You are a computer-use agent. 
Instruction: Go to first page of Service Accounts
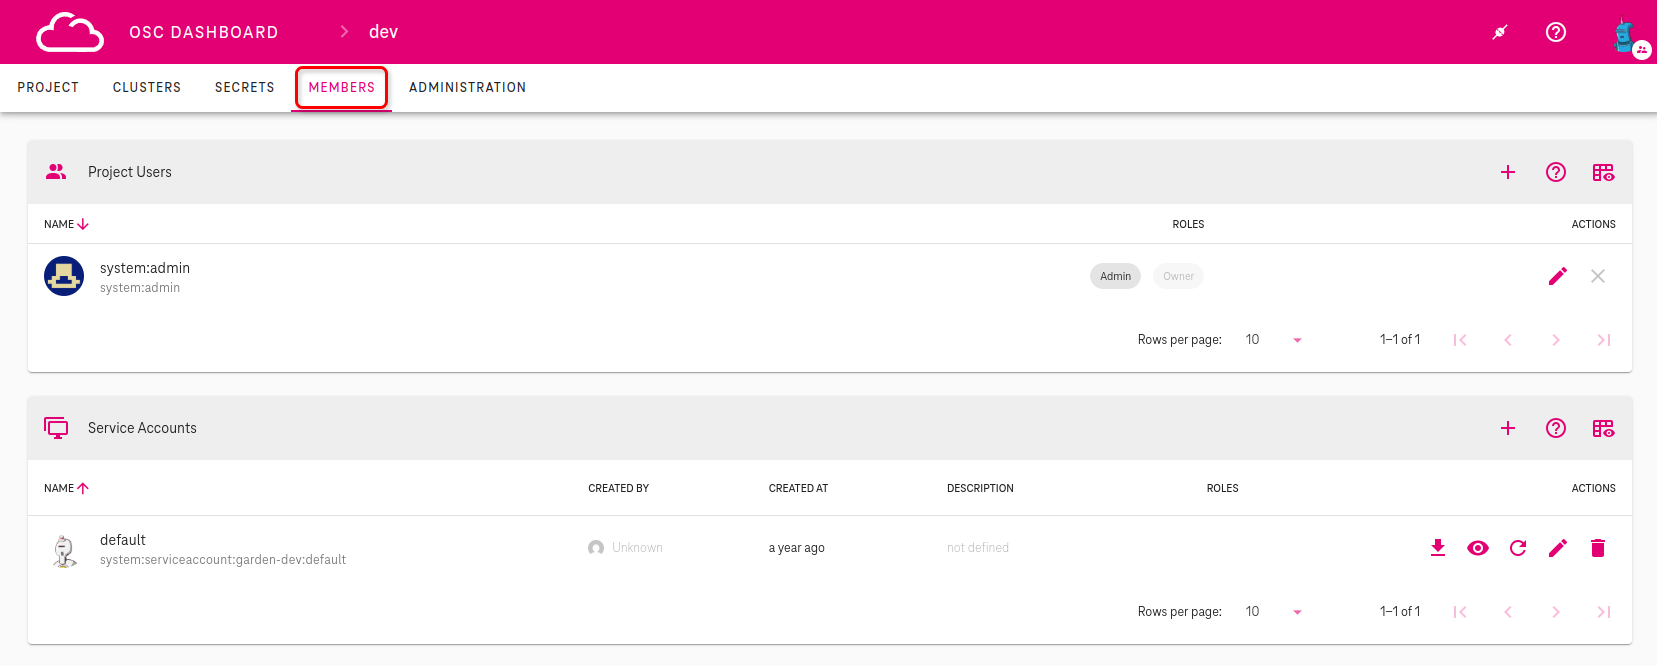tap(1460, 612)
